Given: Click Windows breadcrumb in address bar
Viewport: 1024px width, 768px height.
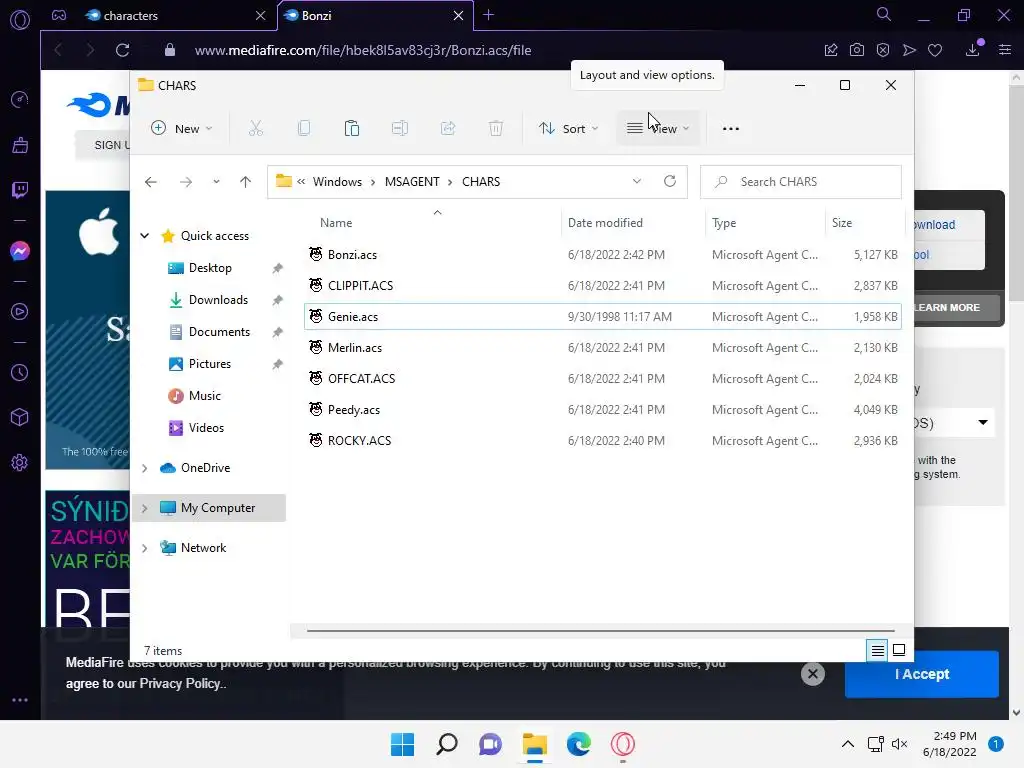Looking at the screenshot, I should [x=337, y=182].
